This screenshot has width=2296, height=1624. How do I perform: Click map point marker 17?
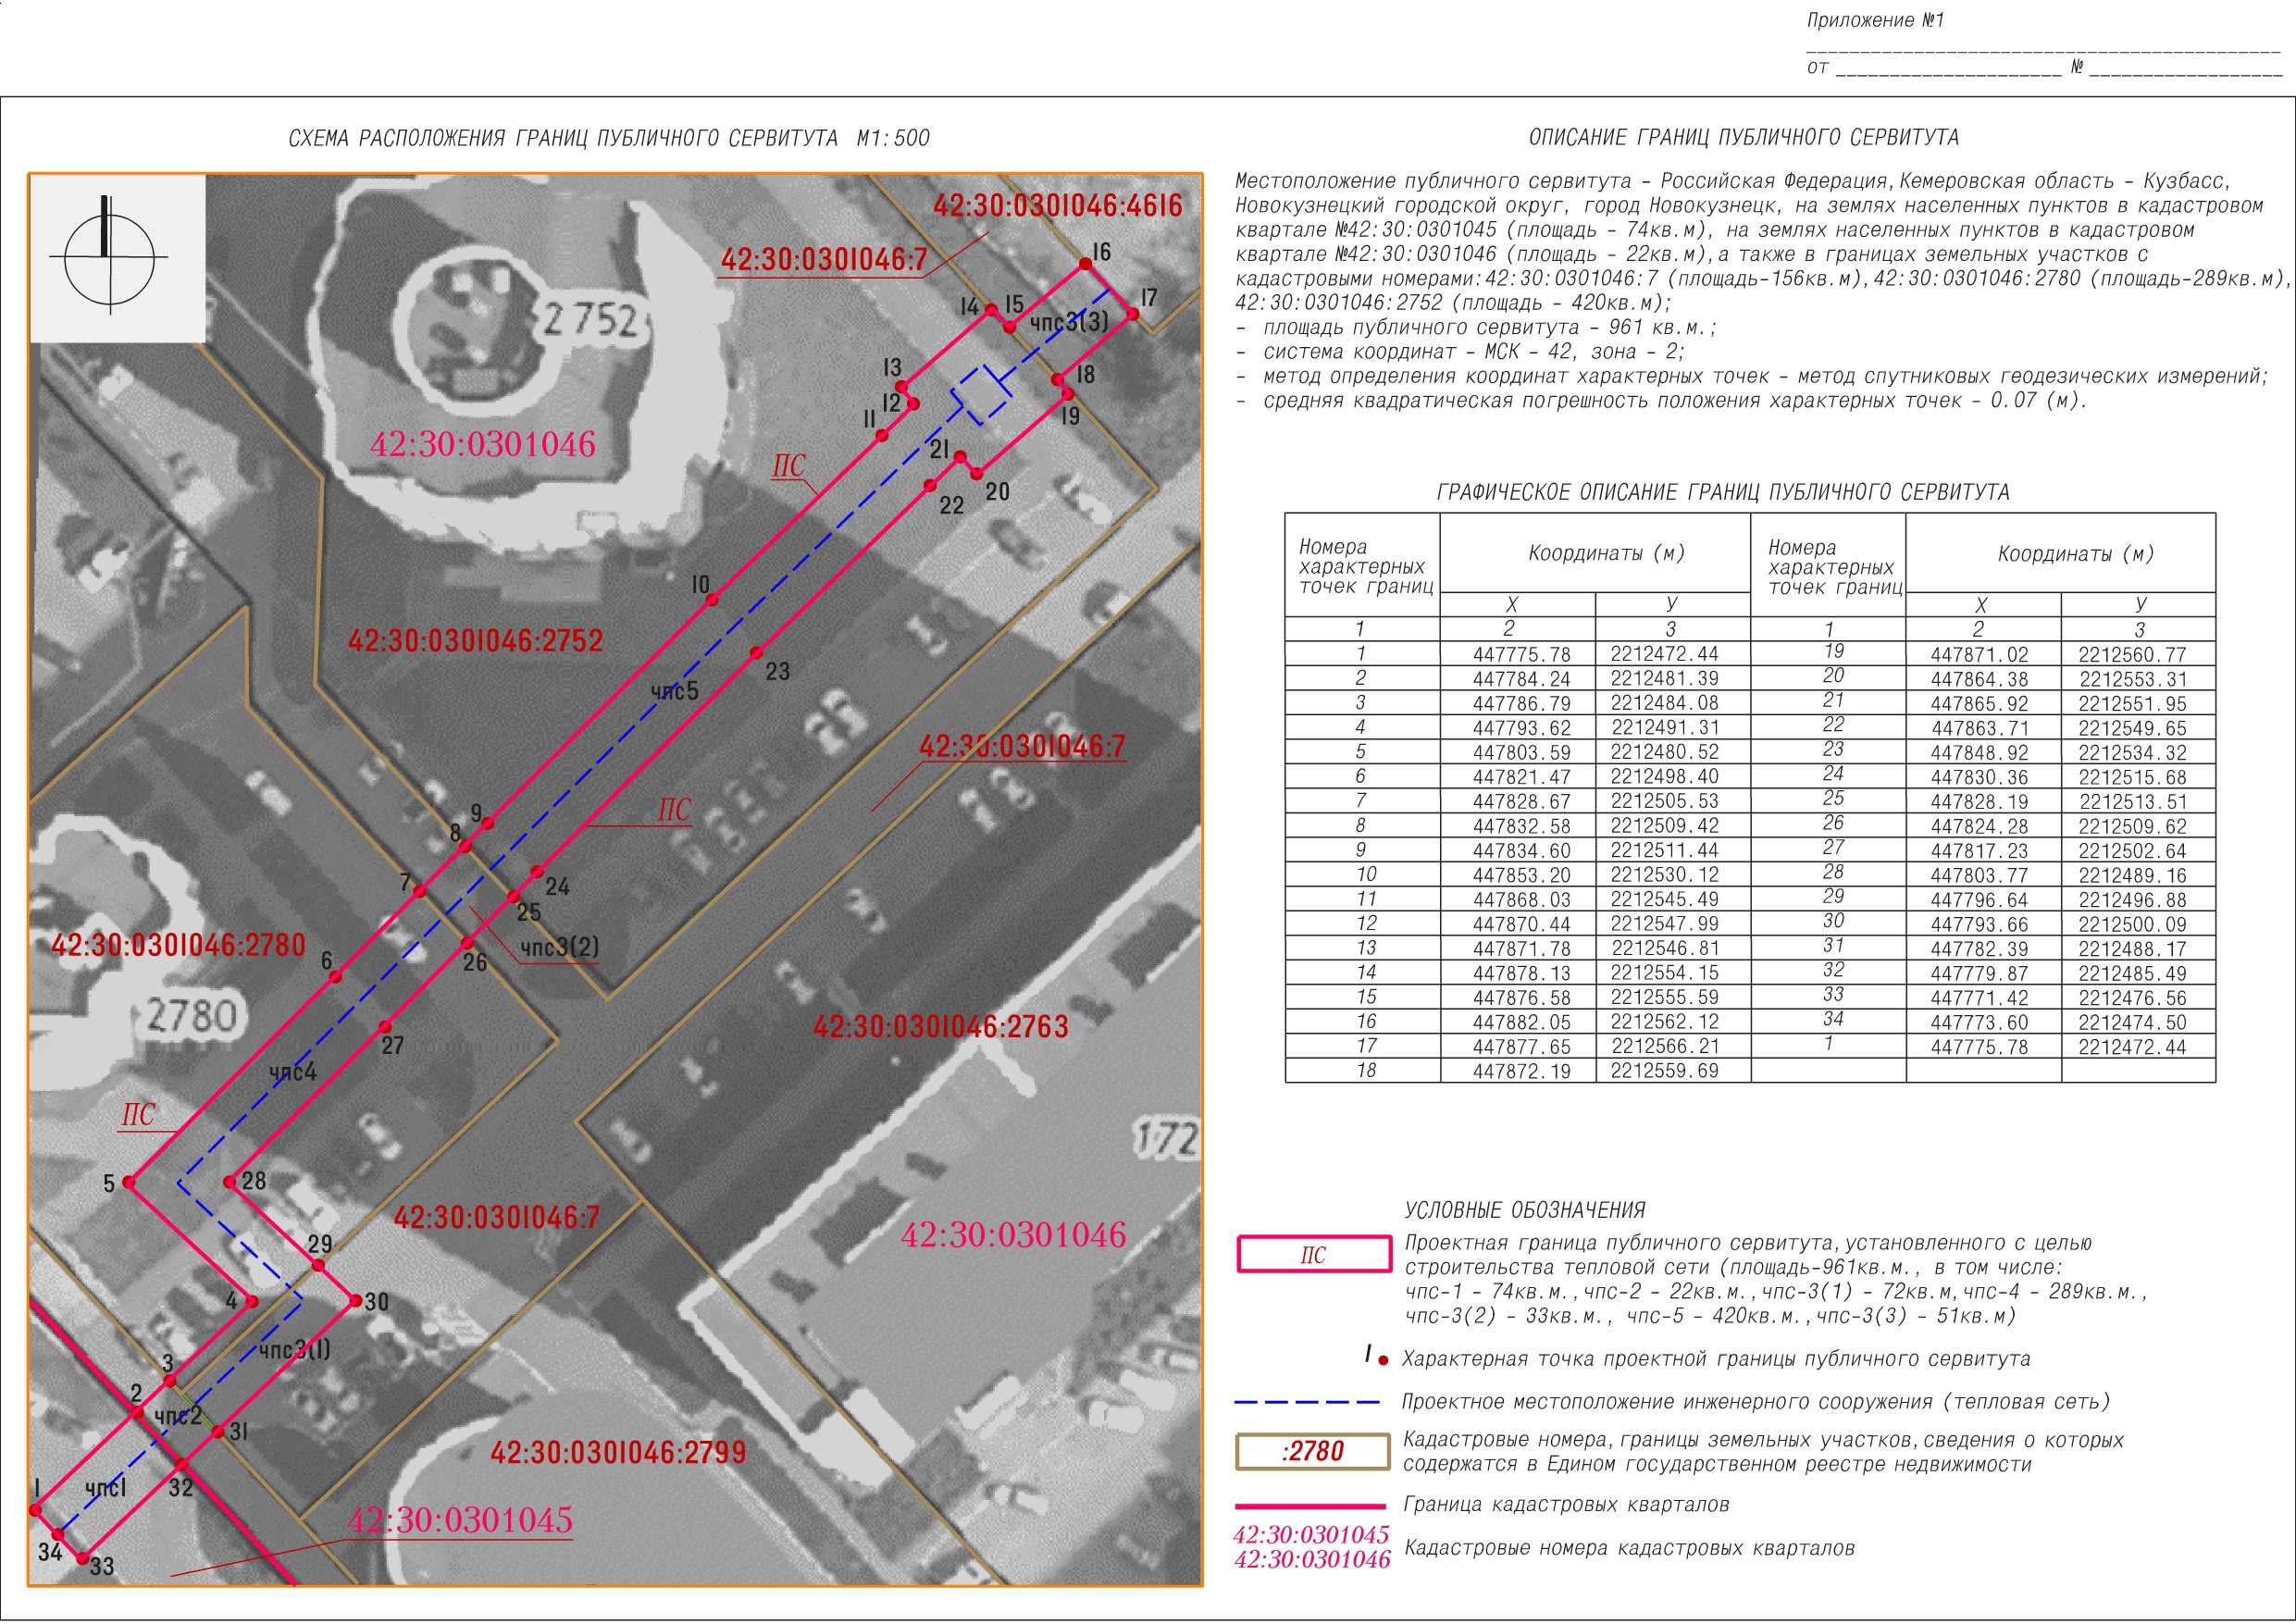(1133, 314)
